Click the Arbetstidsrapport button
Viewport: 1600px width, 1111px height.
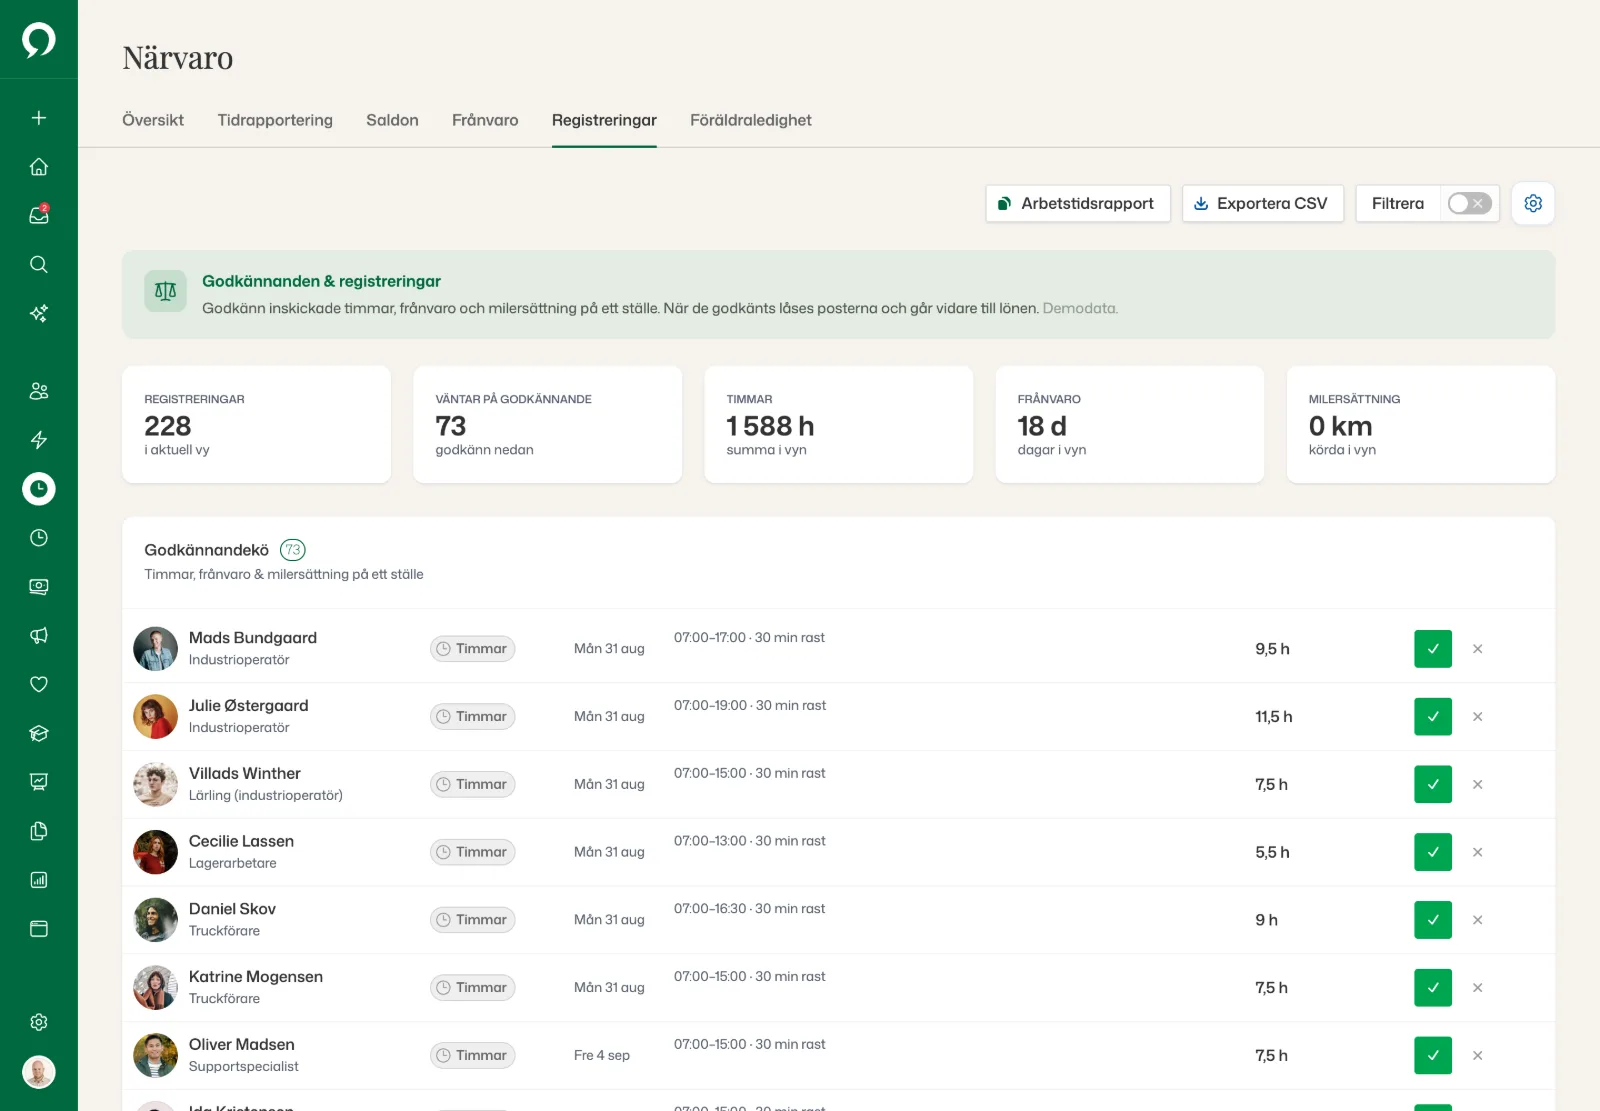(1078, 203)
